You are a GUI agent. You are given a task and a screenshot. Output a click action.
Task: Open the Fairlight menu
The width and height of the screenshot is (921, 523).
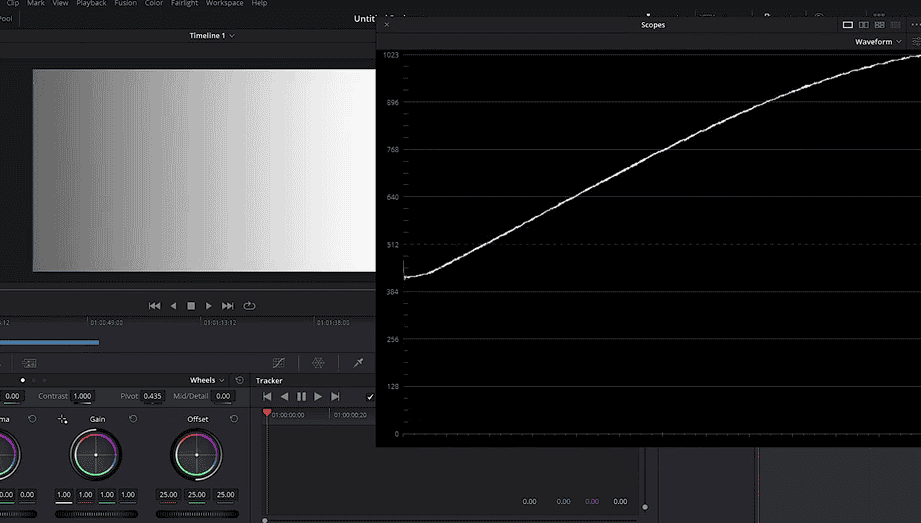point(184,4)
